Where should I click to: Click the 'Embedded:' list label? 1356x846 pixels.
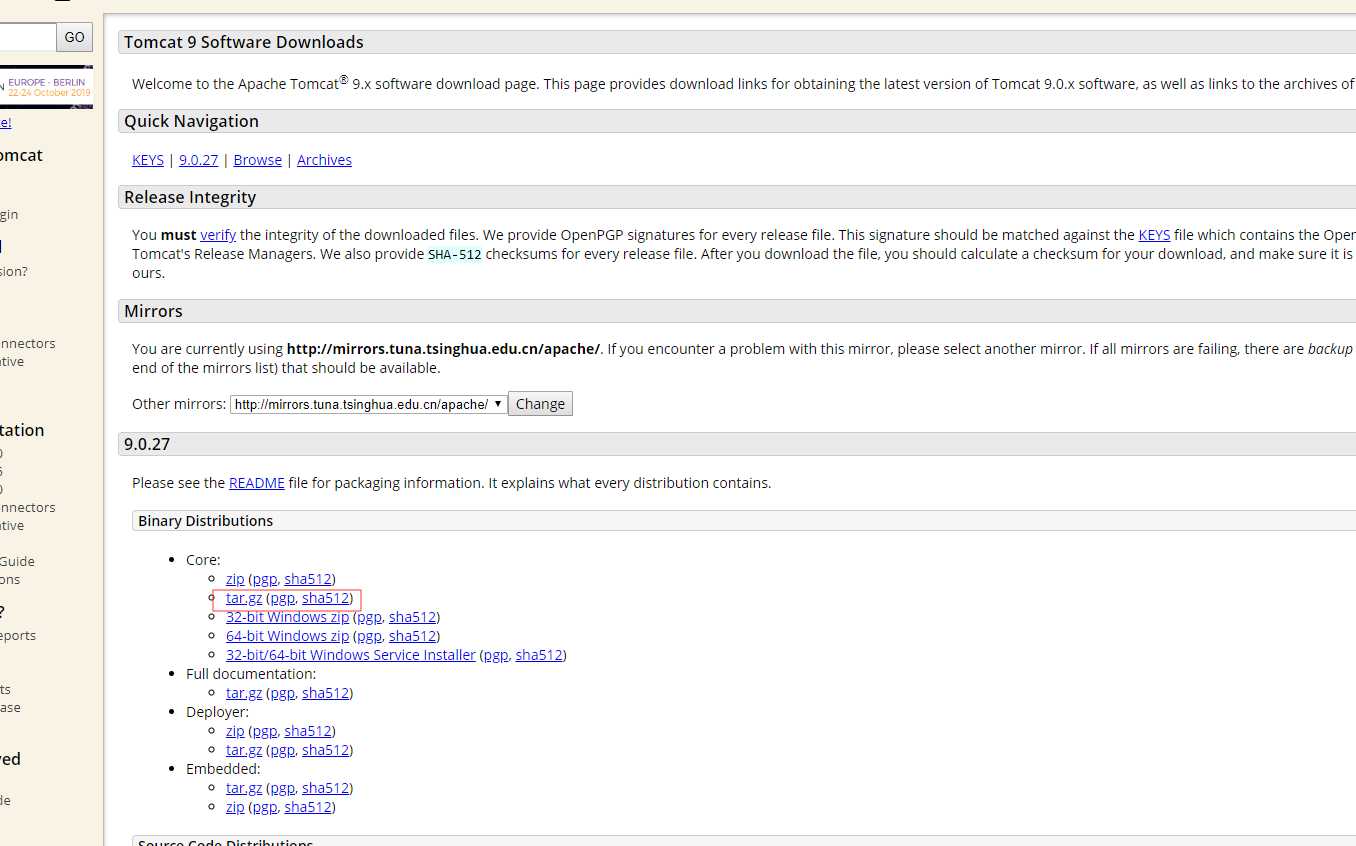(x=223, y=769)
